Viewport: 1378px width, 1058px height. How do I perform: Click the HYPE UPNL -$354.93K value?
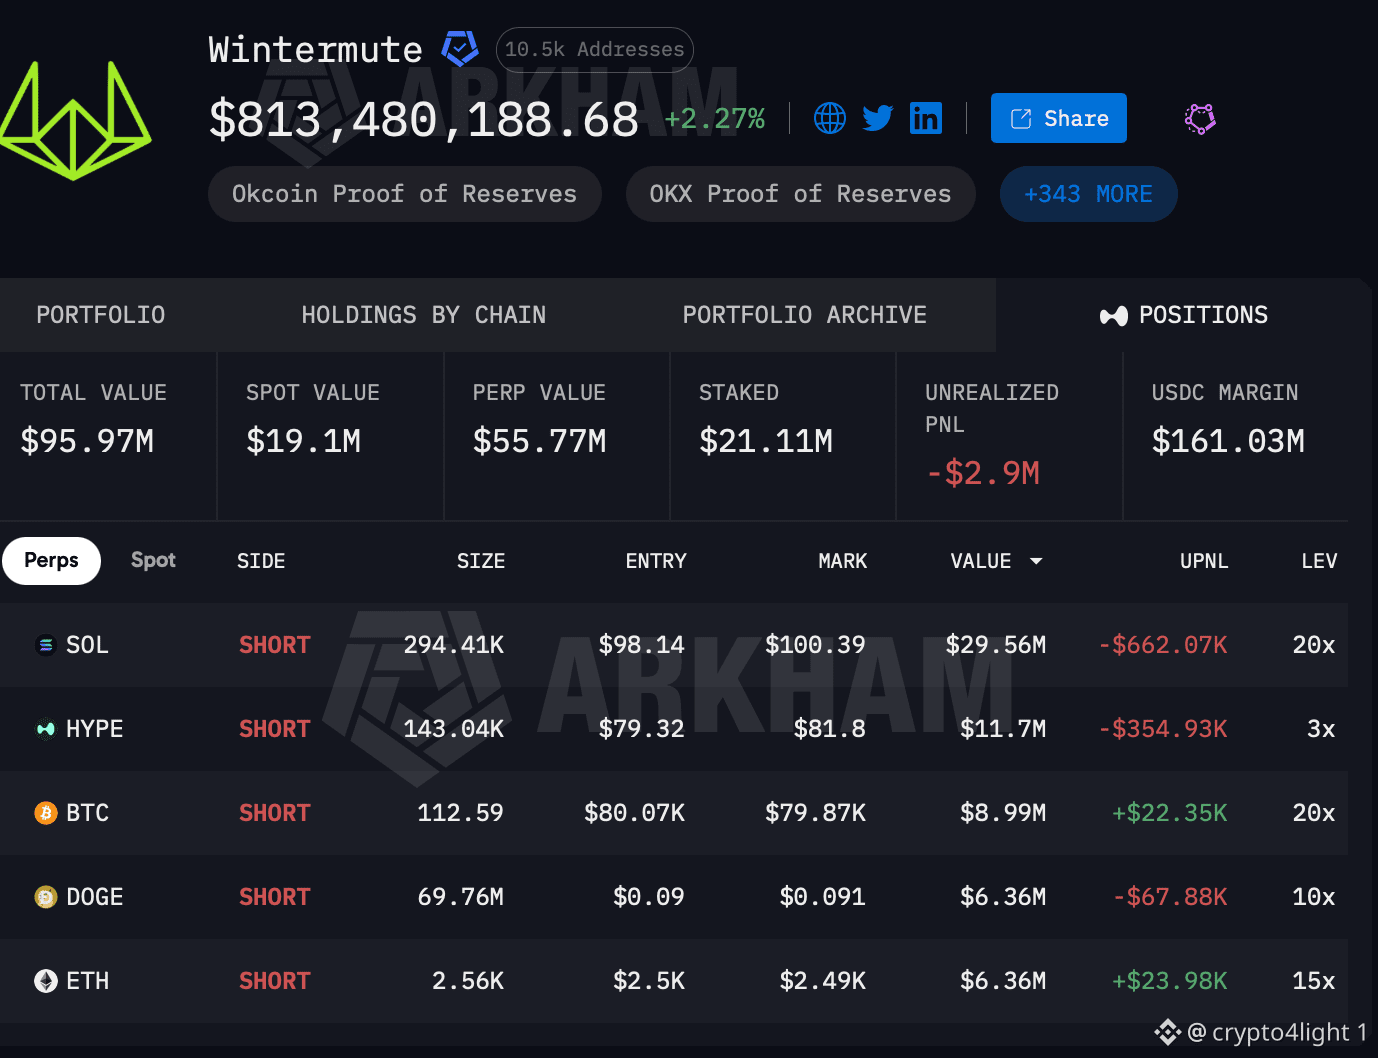(1163, 729)
